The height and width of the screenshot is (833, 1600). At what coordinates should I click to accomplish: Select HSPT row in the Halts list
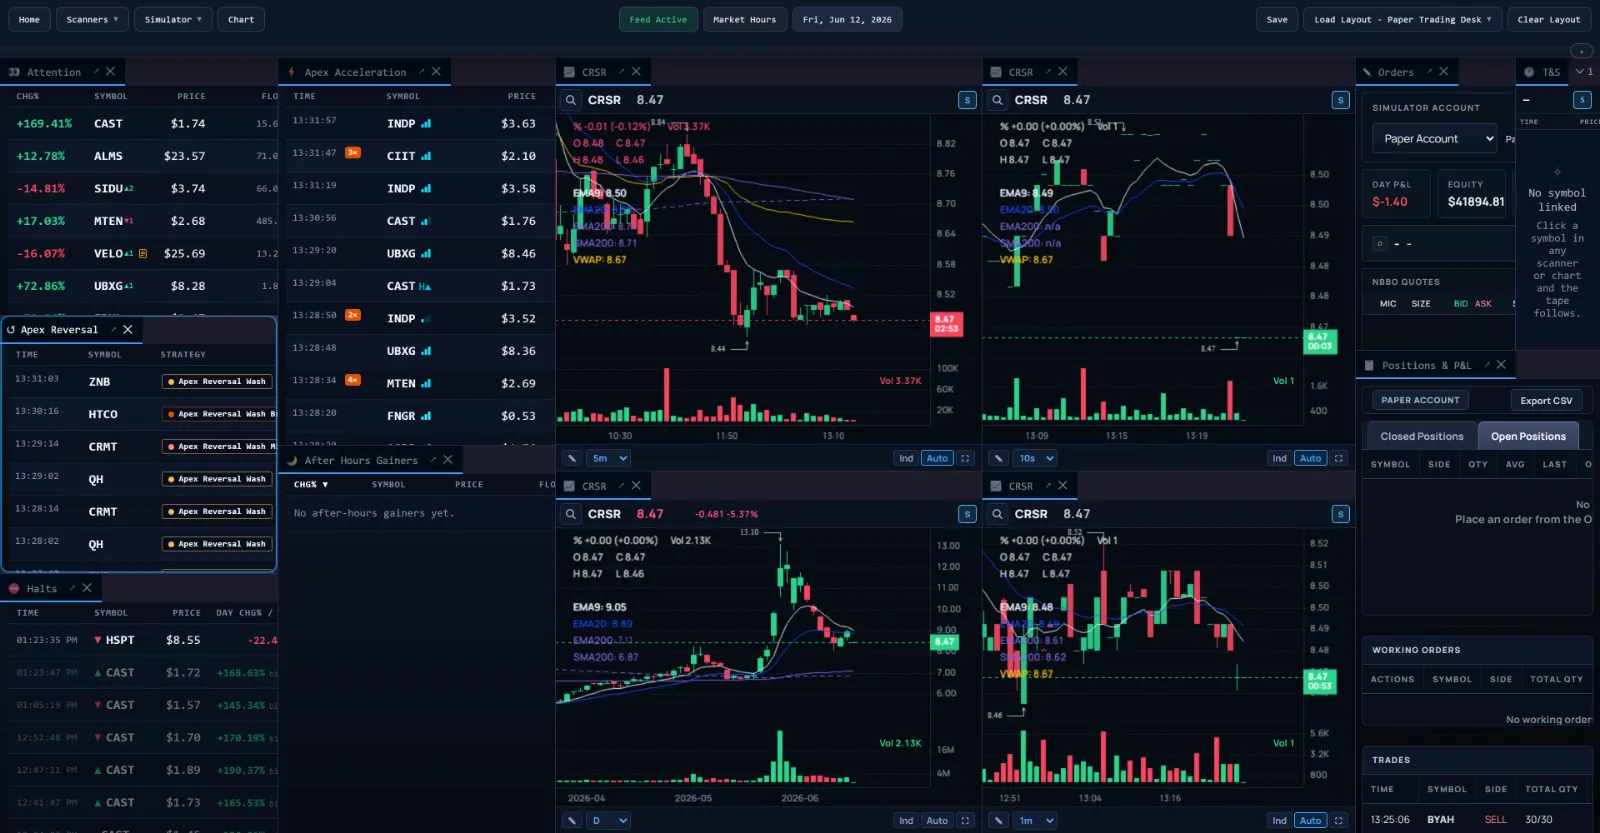pyautogui.click(x=141, y=640)
